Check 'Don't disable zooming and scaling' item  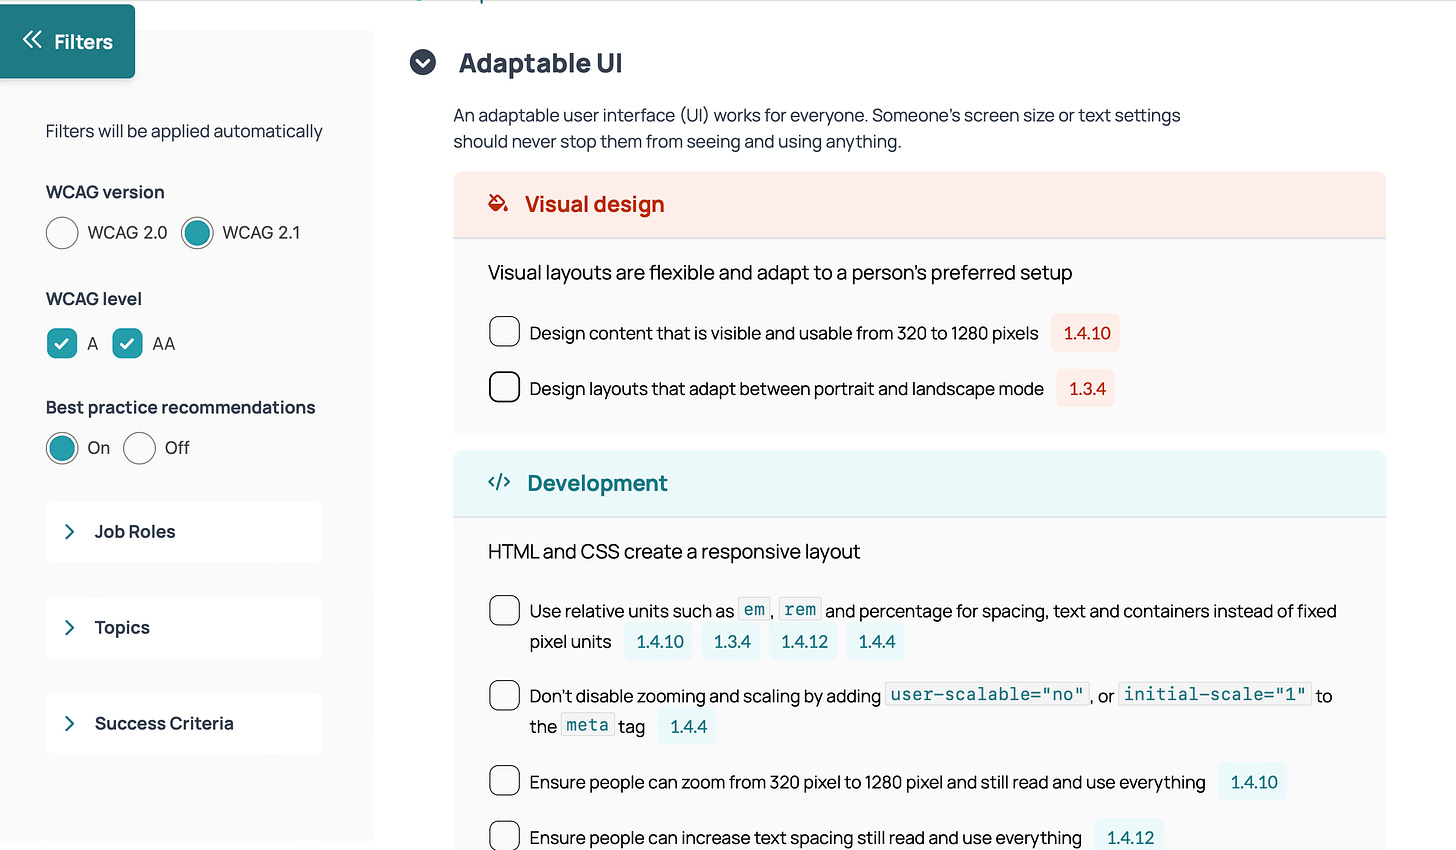(504, 695)
